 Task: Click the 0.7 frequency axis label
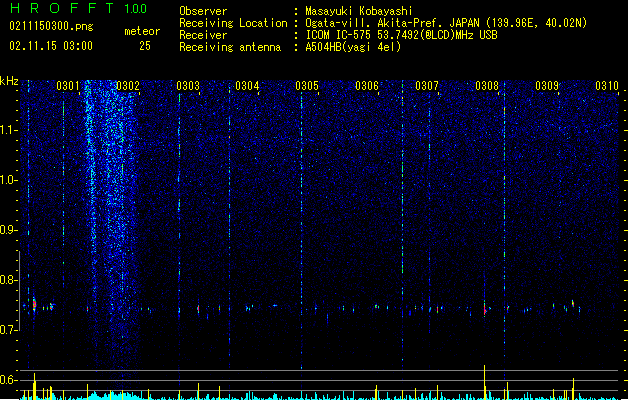click(x=8, y=330)
